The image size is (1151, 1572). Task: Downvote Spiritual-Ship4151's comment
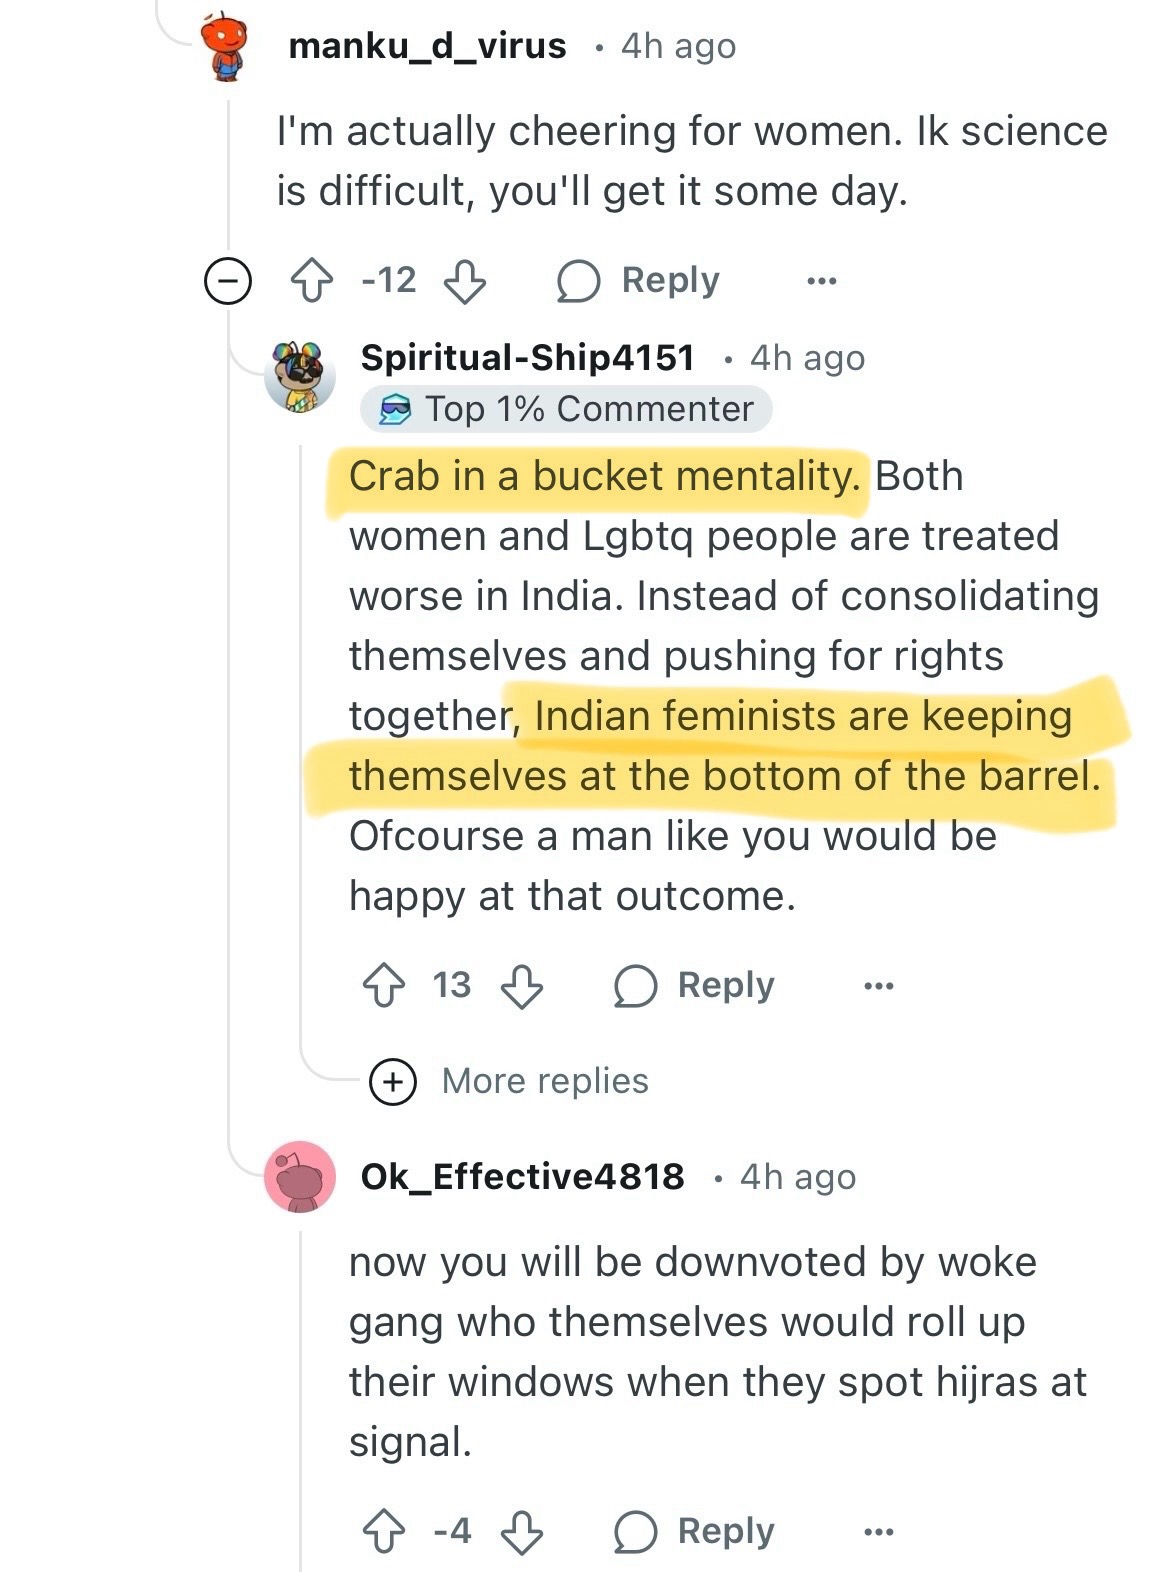[x=521, y=986]
